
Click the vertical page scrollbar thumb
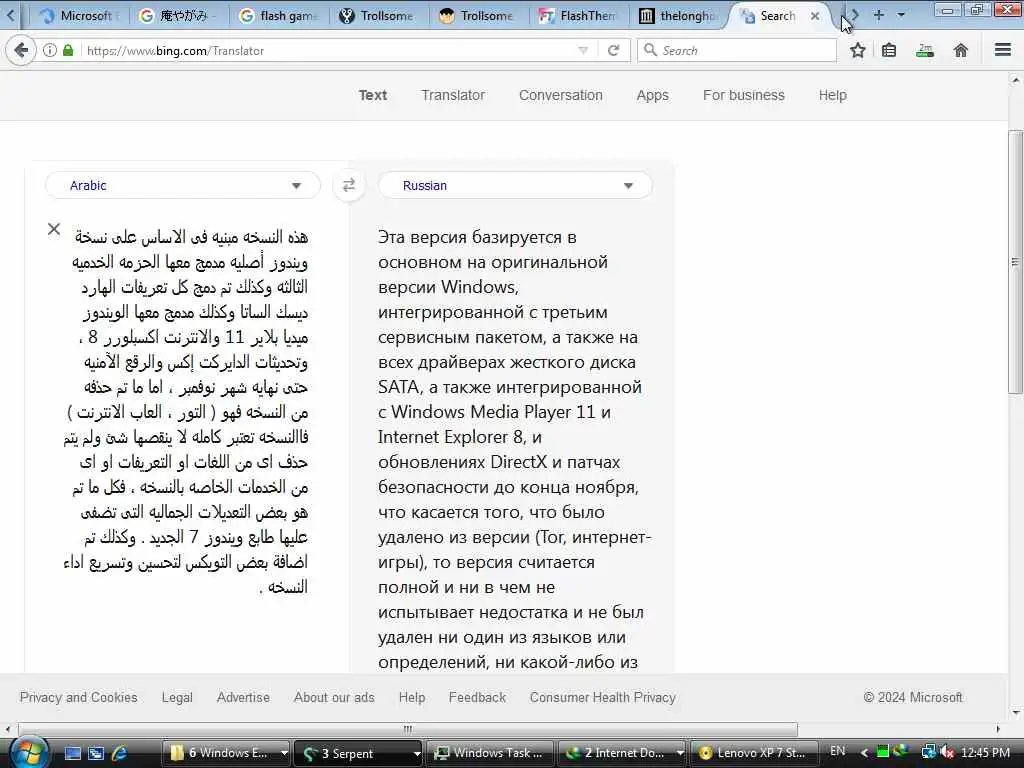coord(1016,261)
